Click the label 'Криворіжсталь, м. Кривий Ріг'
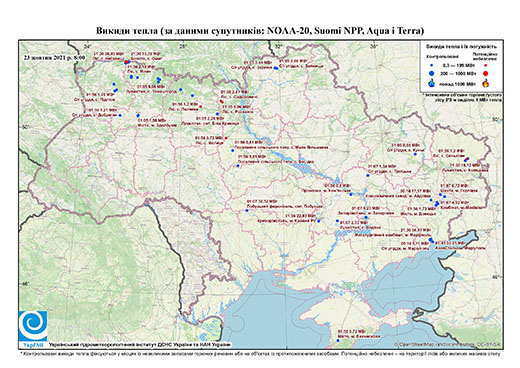520x368 pixels. coord(286,221)
